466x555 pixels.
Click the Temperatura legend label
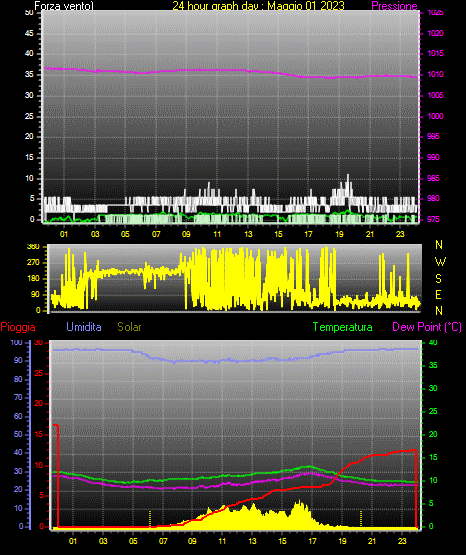click(x=343, y=327)
